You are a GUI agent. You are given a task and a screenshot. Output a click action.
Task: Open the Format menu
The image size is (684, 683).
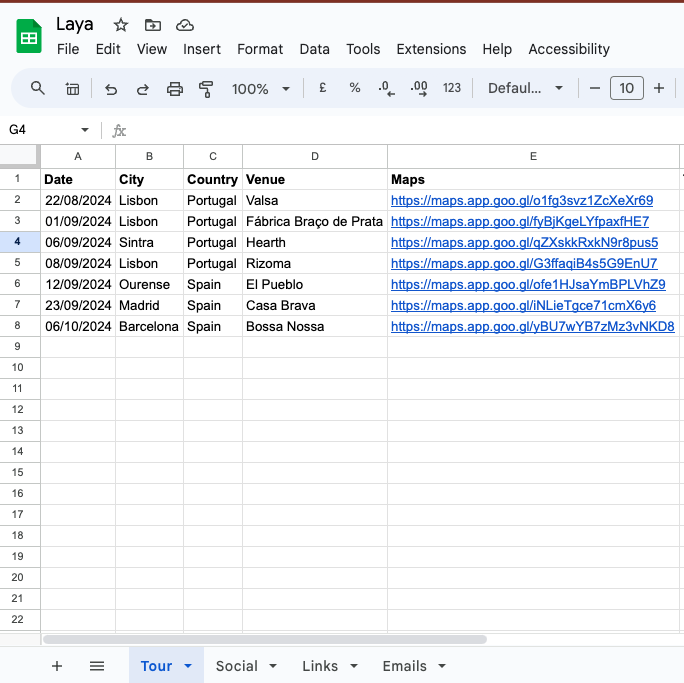tap(260, 49)
